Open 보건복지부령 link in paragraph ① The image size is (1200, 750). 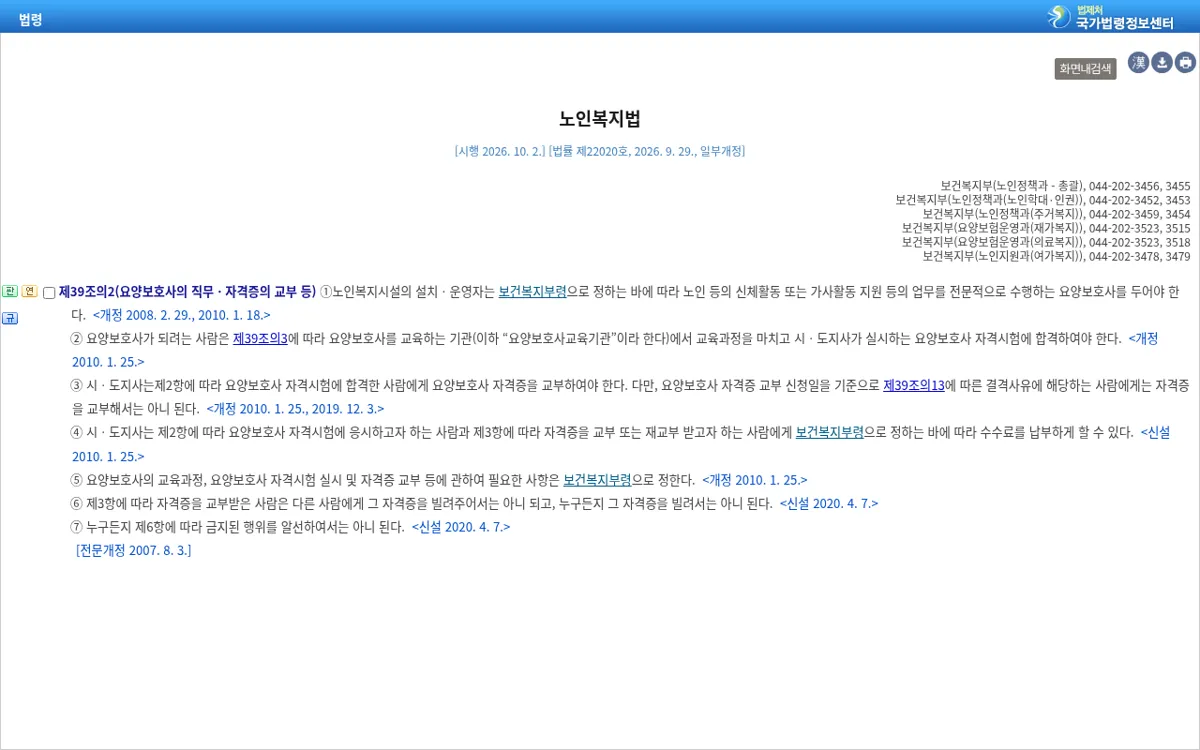coord(532,292)
